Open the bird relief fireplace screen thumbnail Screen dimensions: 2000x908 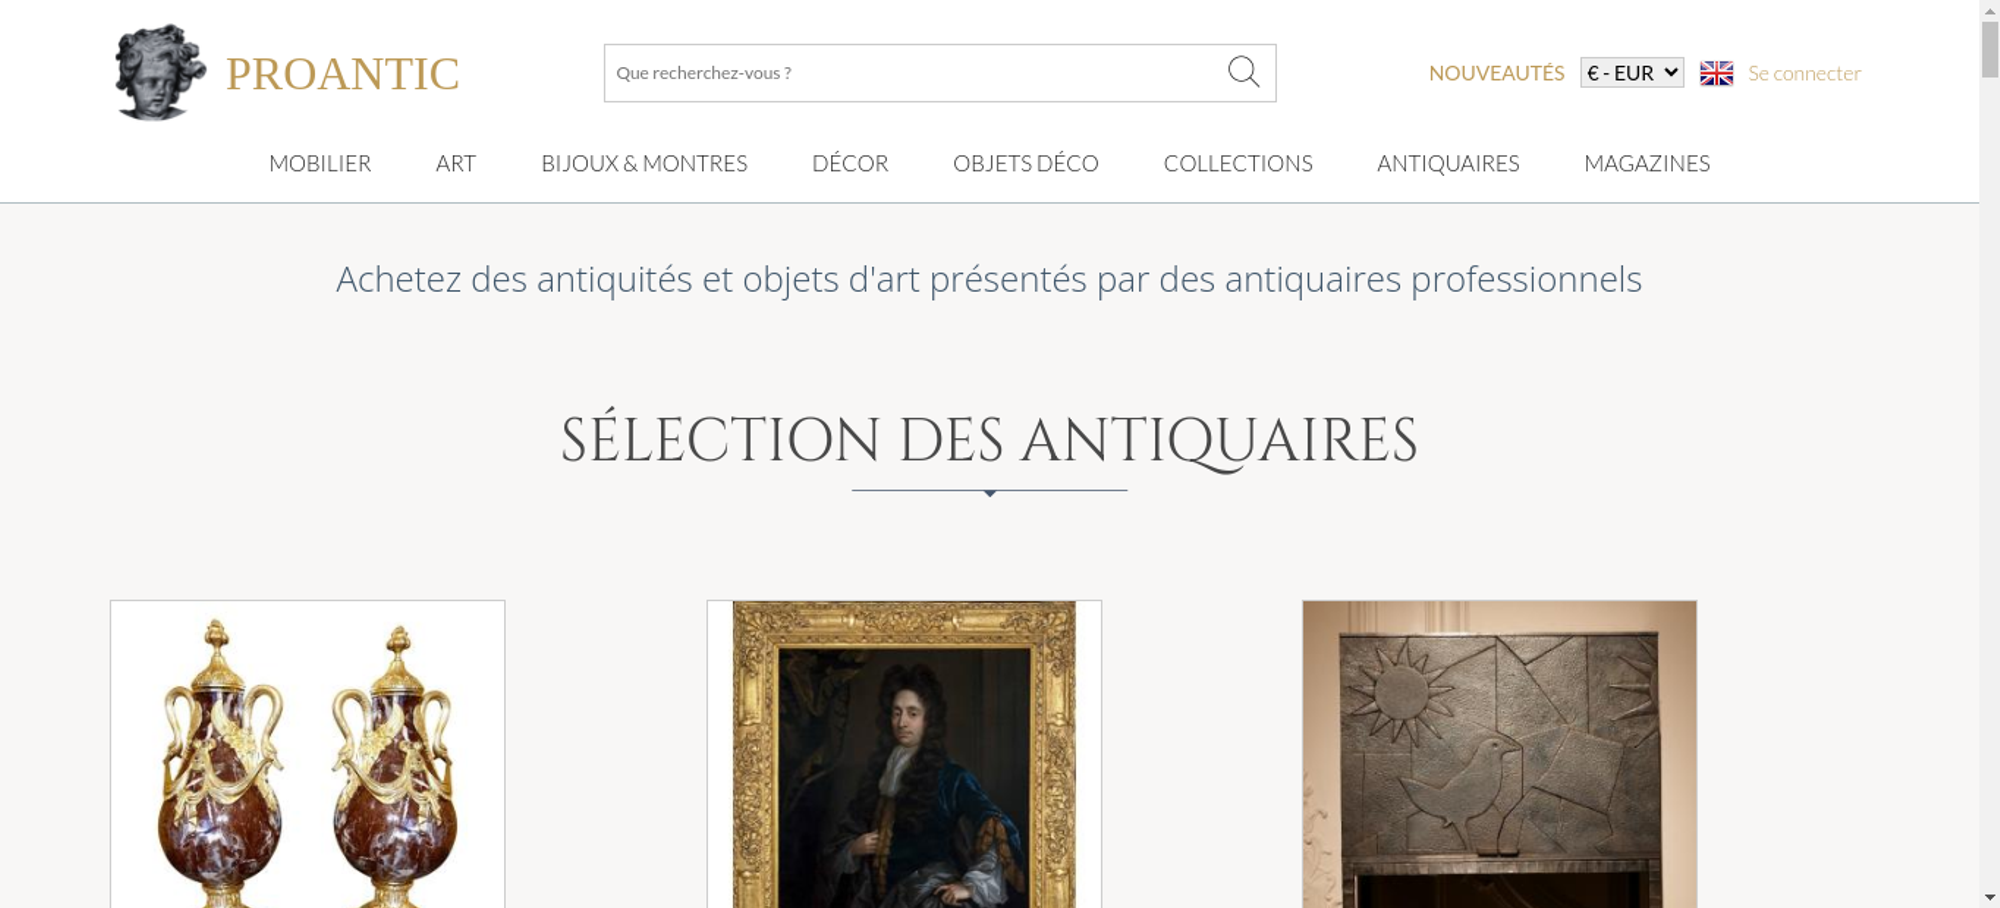tap(1499, 754)
